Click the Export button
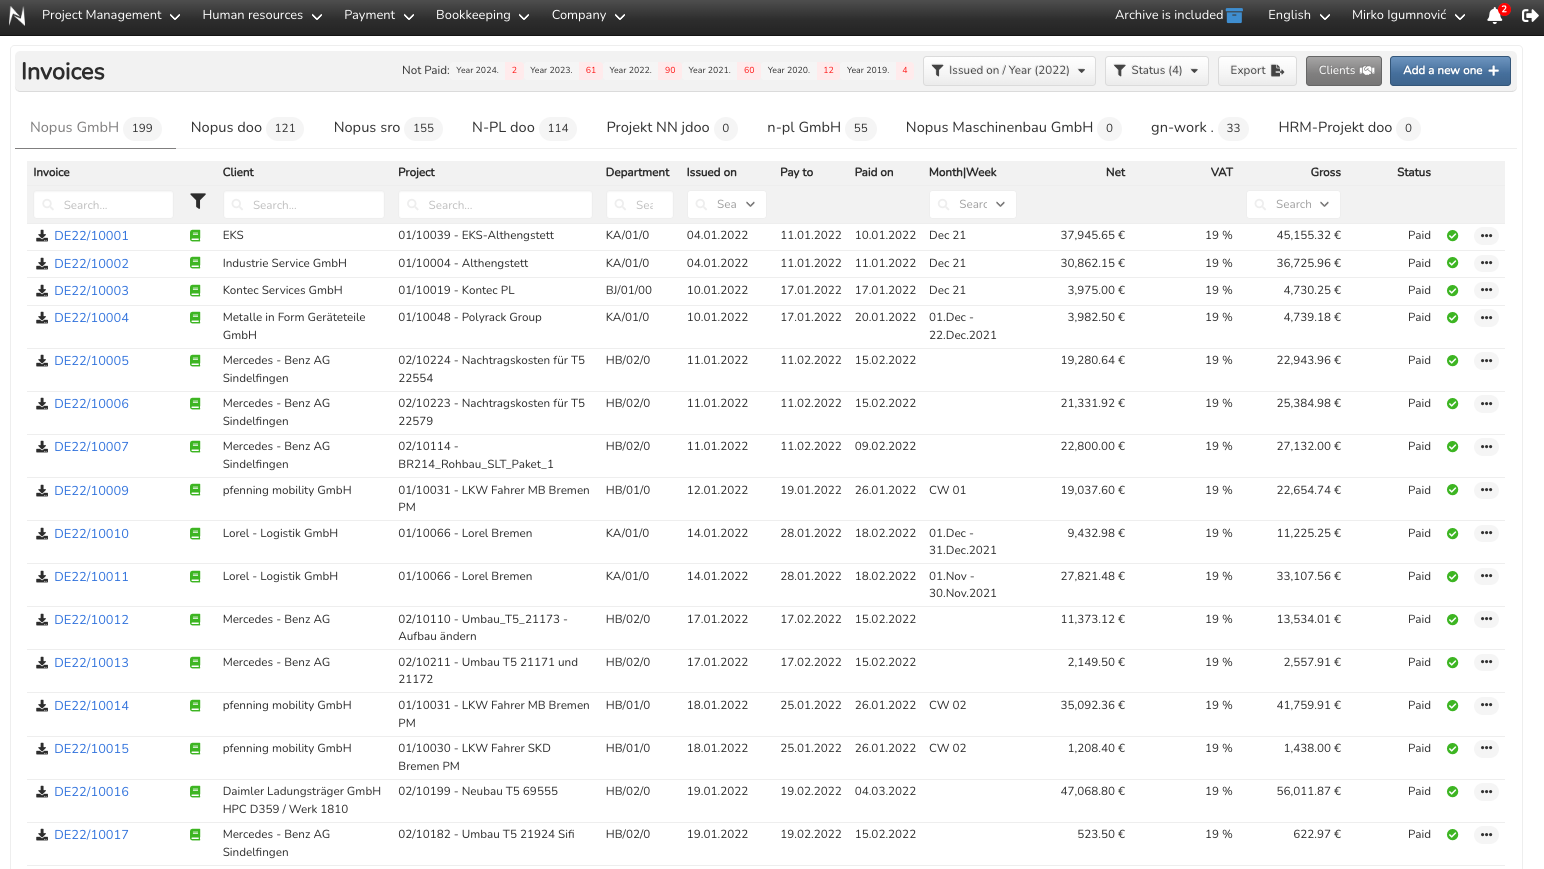Viewport: 1544px width, 869px height. 1256,71
